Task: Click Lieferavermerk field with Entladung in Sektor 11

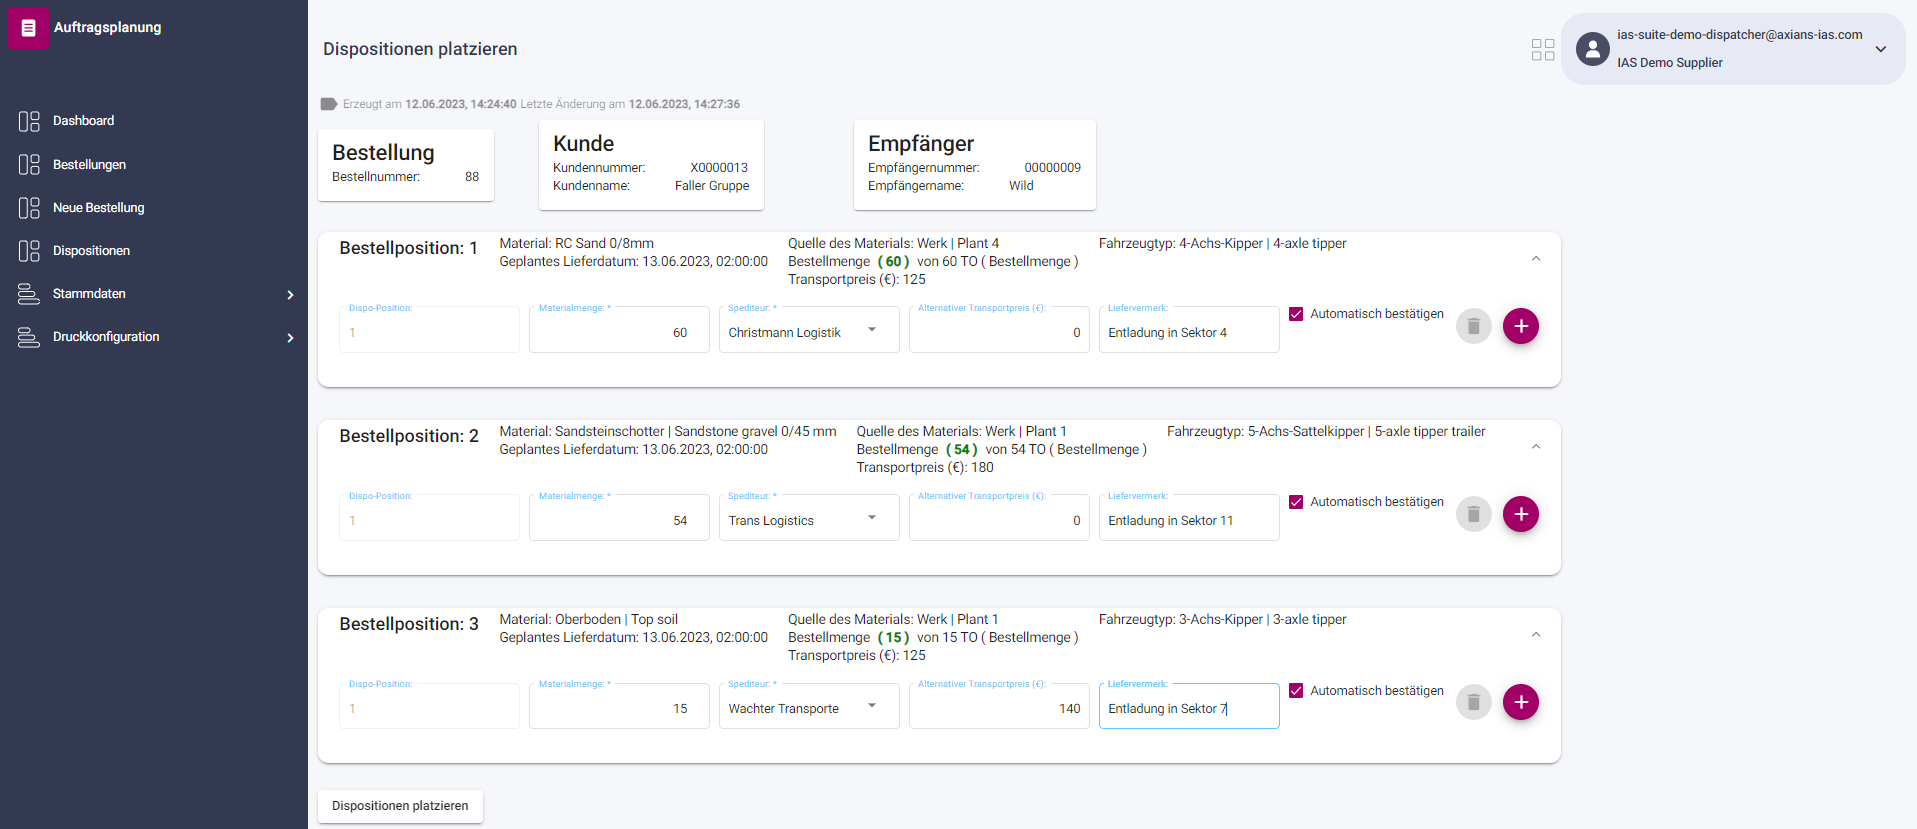Action: coord(1188,520)
